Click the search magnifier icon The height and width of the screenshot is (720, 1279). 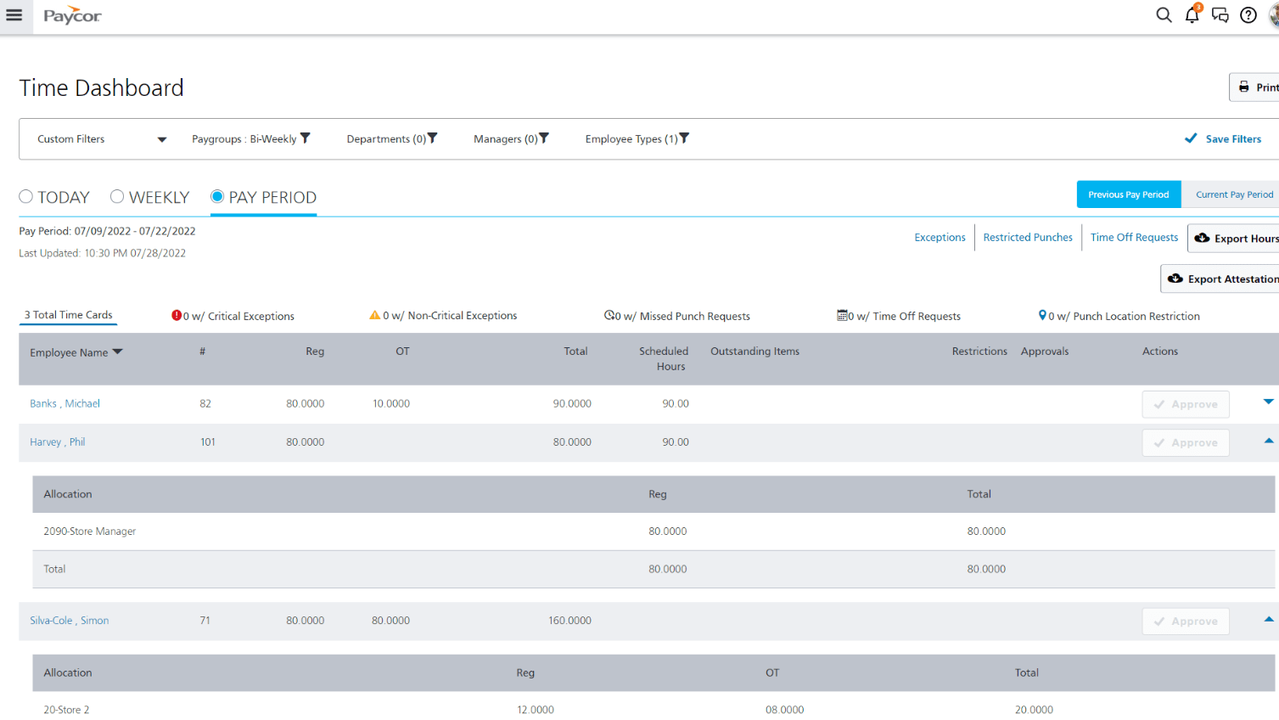(x=1163, y=15)
